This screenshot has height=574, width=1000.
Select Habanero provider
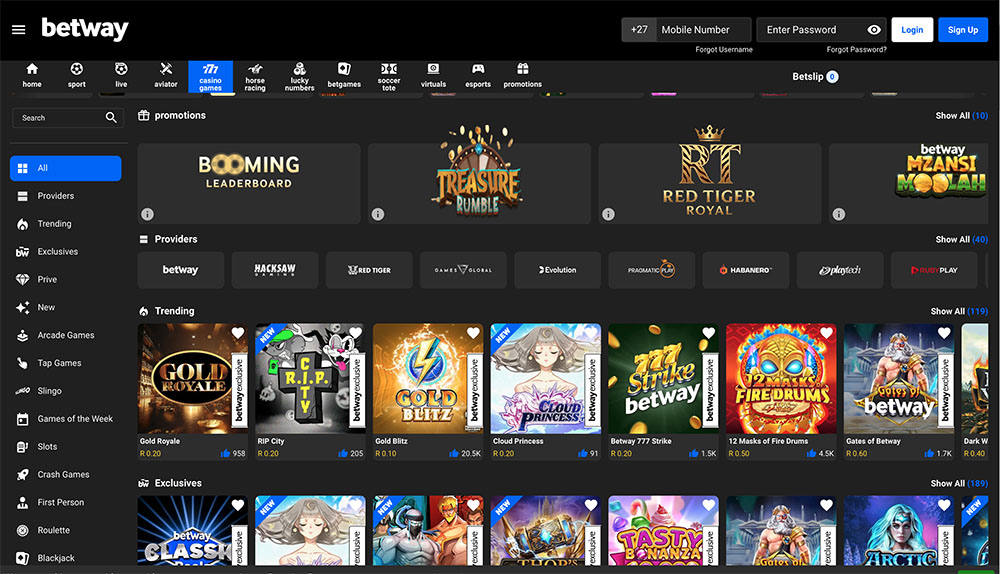coord(746,270)
